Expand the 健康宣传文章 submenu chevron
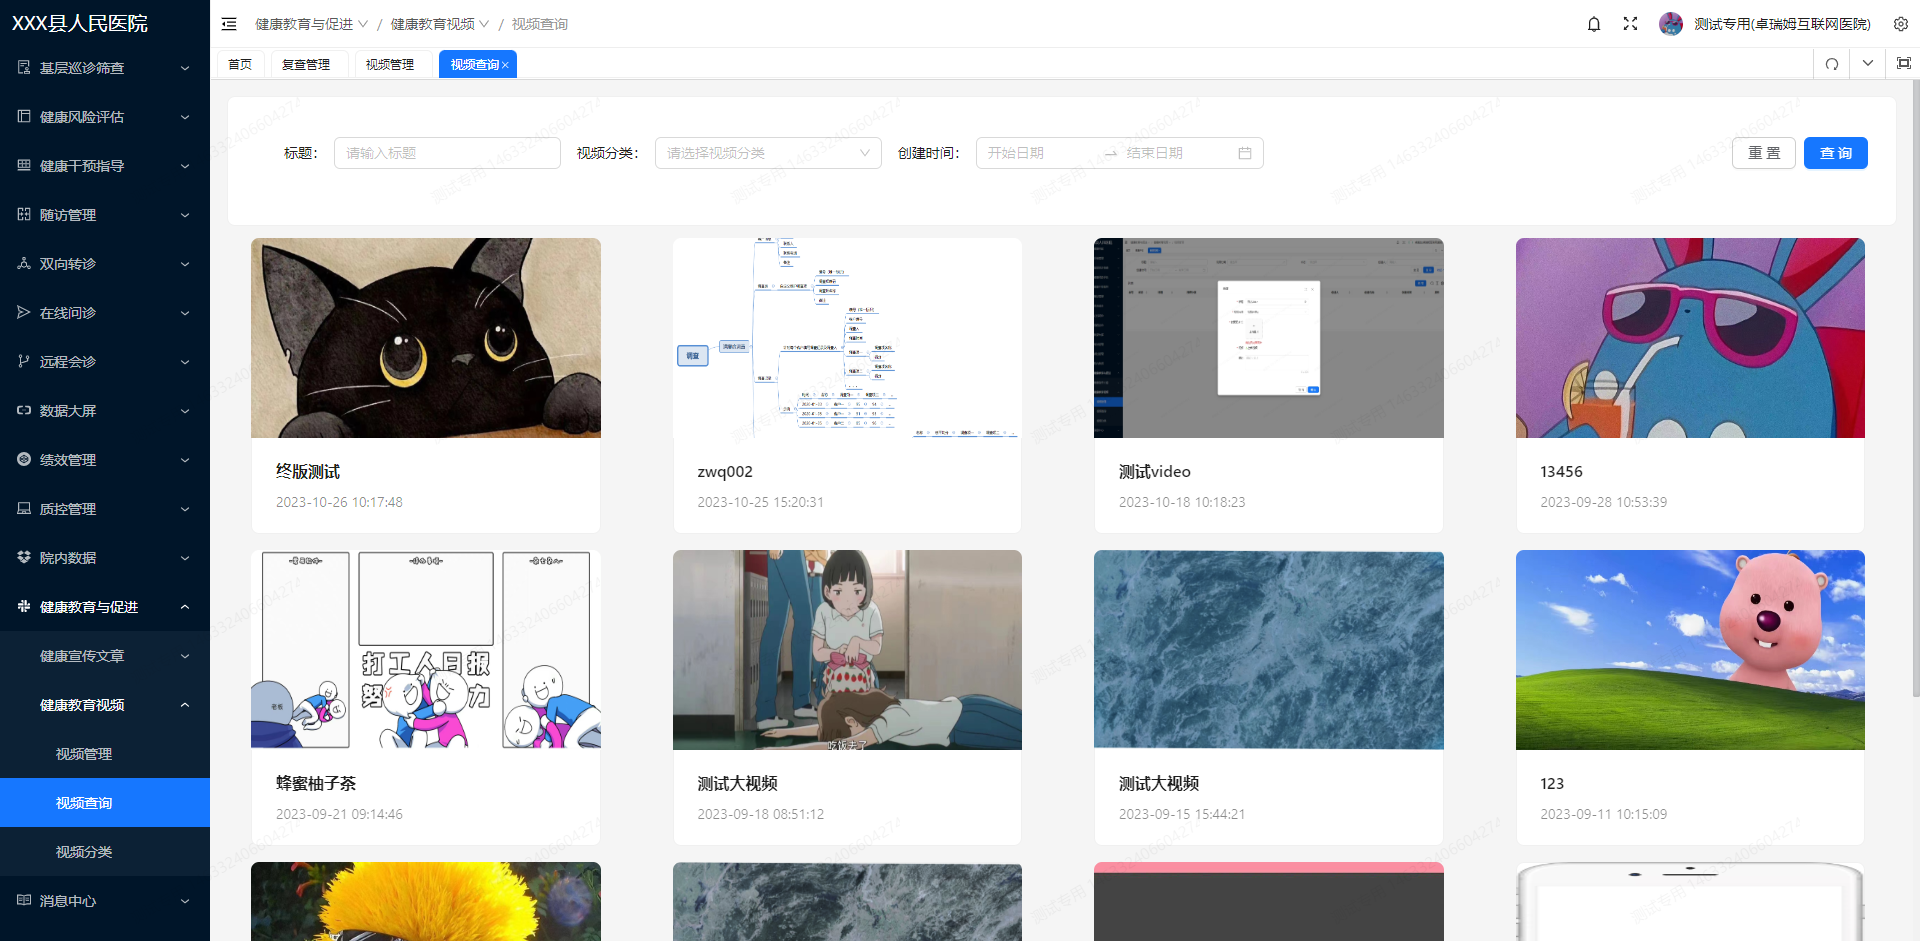1920x941 pixels. [x=185, y=656]
